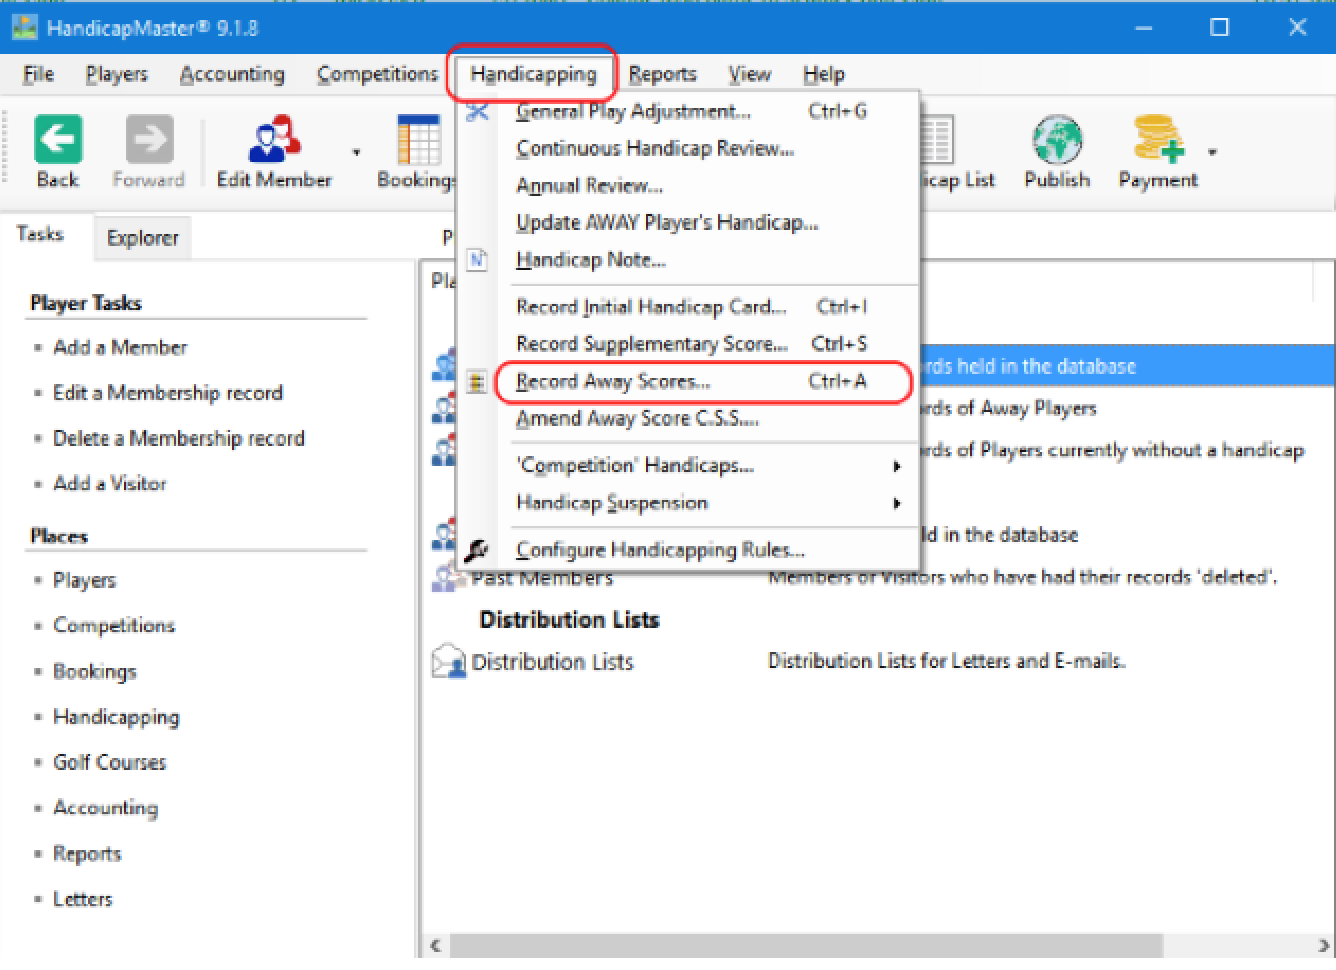Choose Update AWAY Player's Handicap
The width and height of the screenshot is (1336, 970).
[x=688, y=223]
